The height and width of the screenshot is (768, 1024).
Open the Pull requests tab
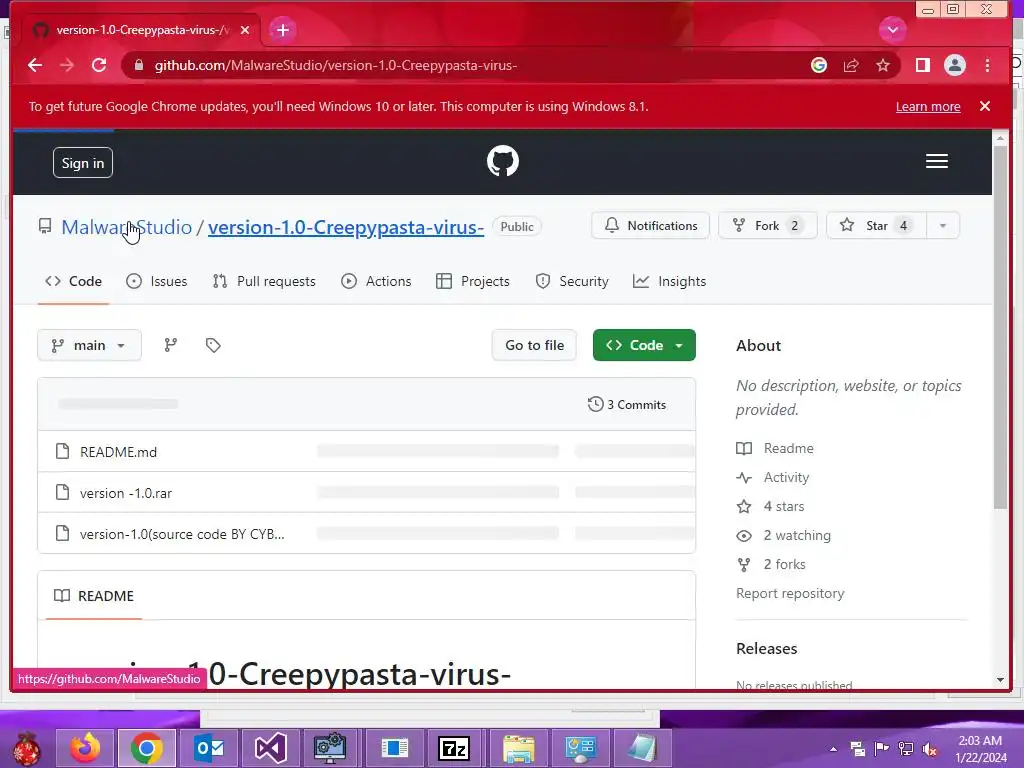(264, 281)
